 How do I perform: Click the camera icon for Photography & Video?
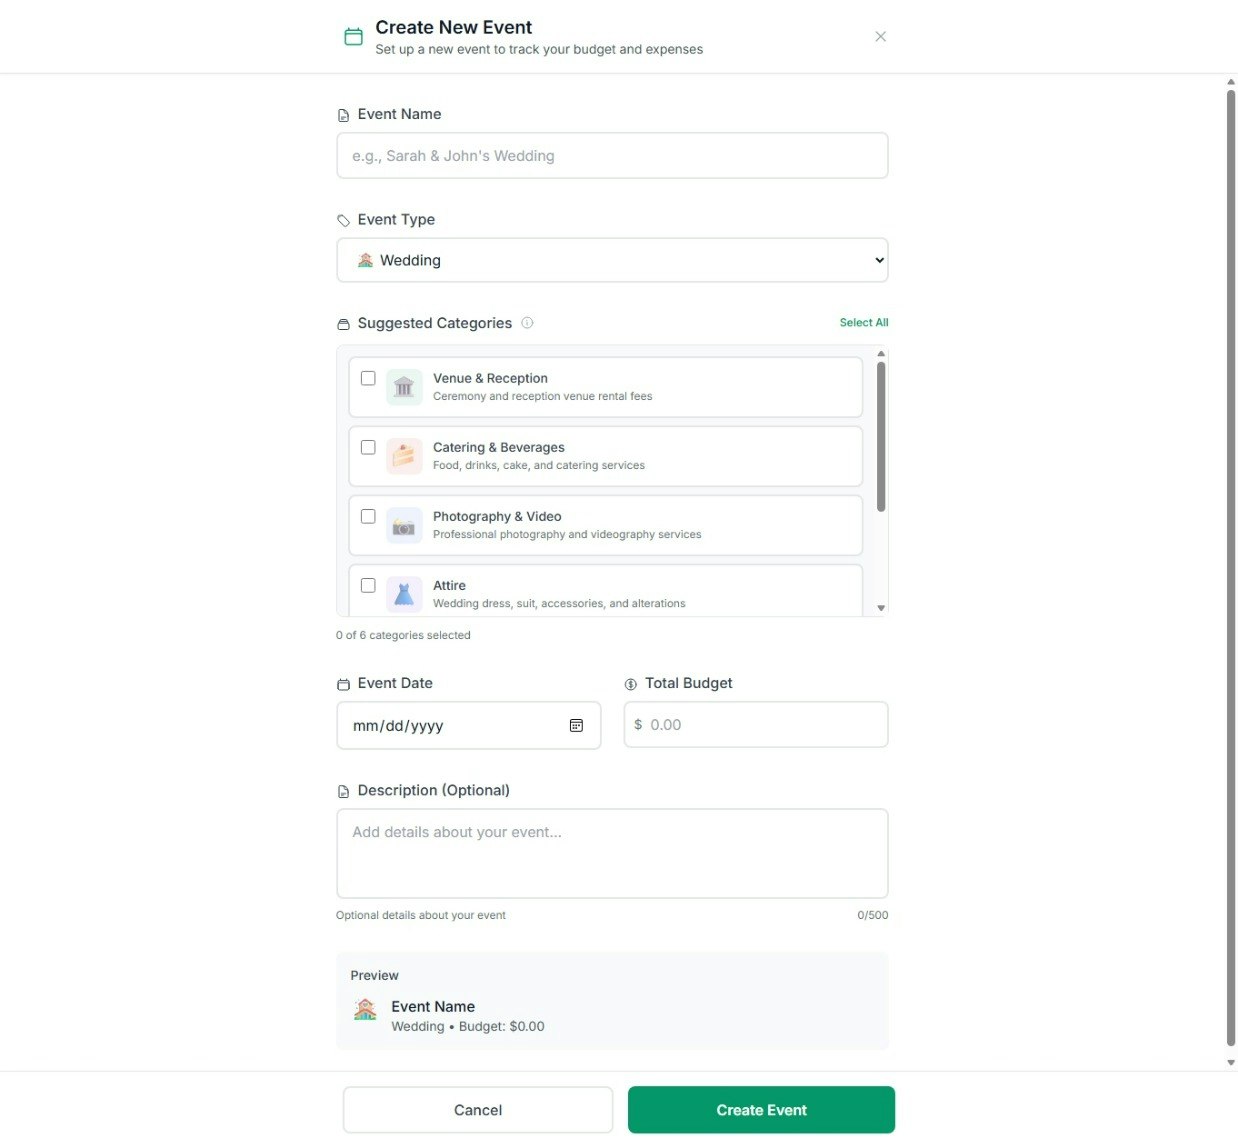pyautogui.click(x=404, y=525)
